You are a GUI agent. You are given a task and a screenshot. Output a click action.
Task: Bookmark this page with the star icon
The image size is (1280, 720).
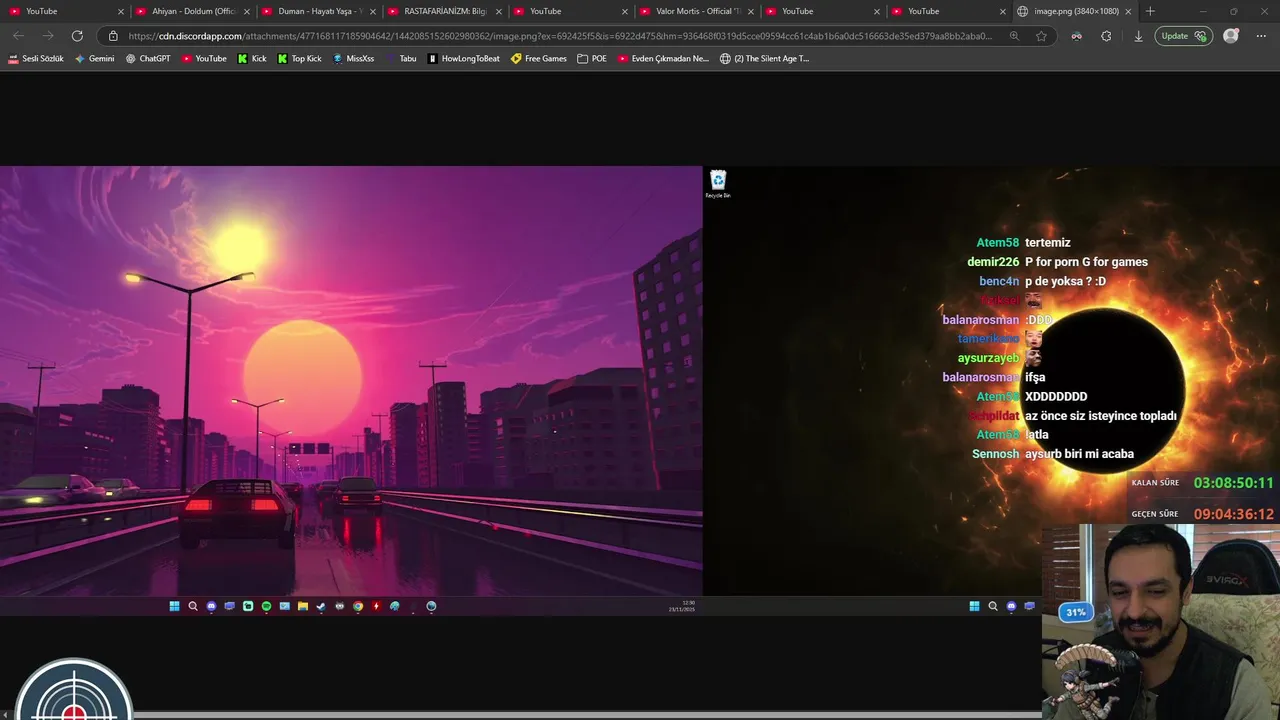coord(1041,36)
